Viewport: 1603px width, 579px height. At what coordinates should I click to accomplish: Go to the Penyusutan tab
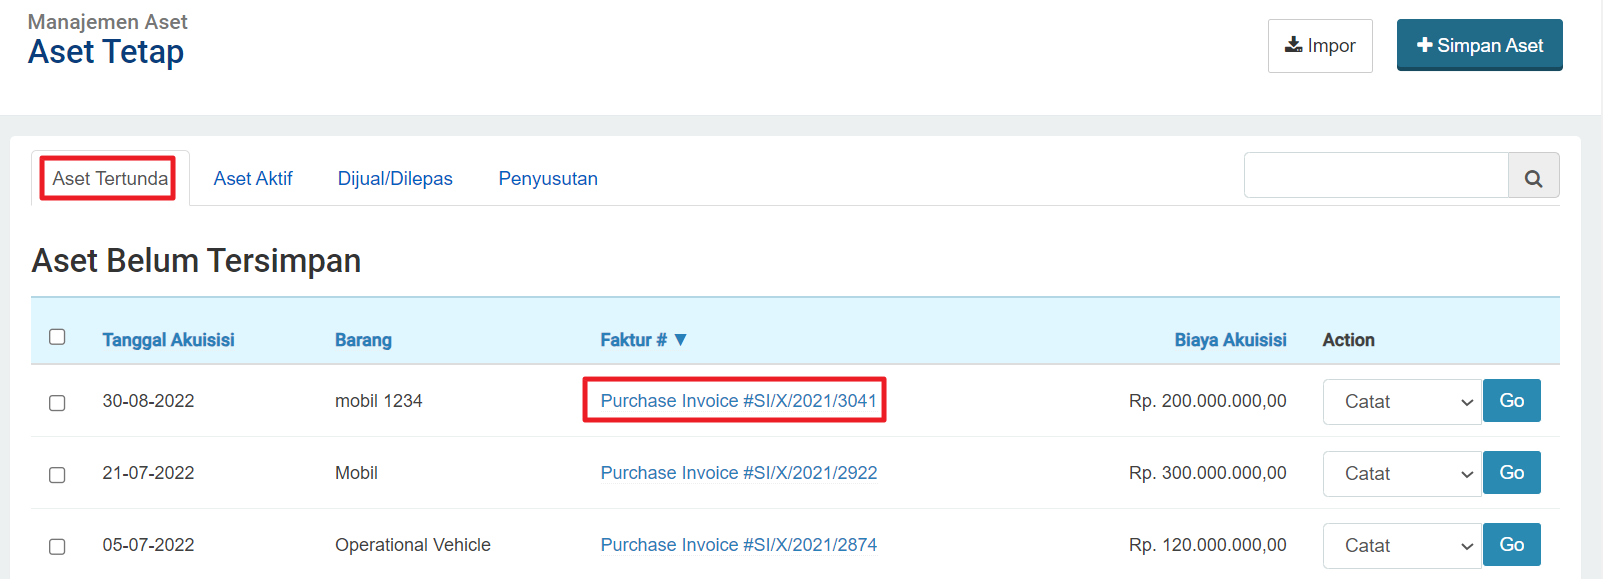click(x=548, y=179)
